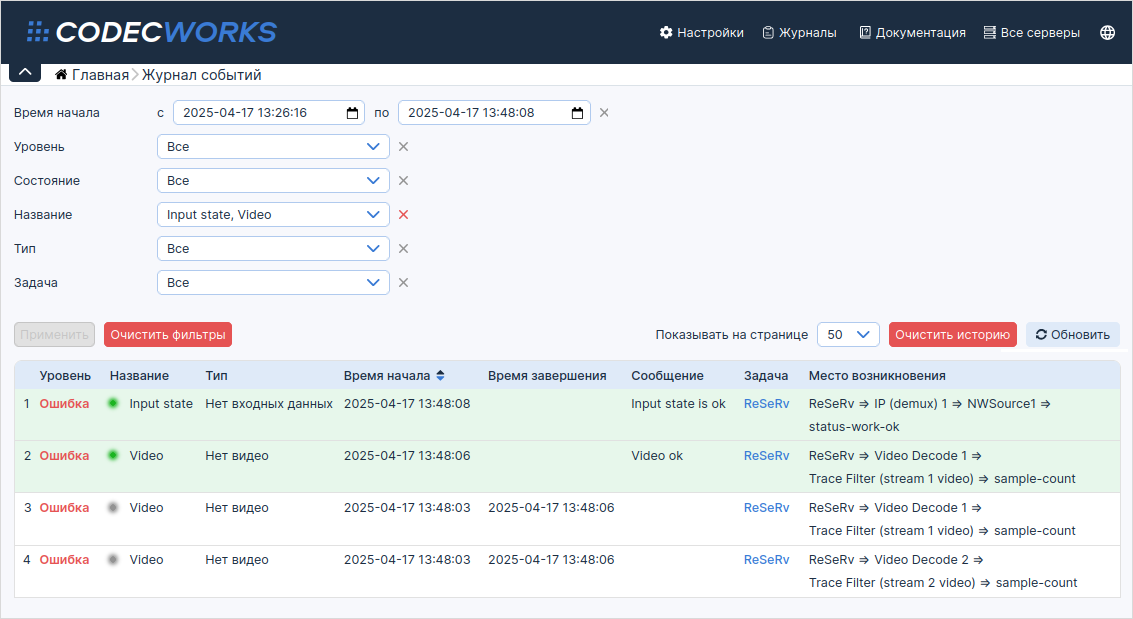Screen dimensions: 1133x619
Task: Open ReSeRv task link in first row
Action: [766, 404]
